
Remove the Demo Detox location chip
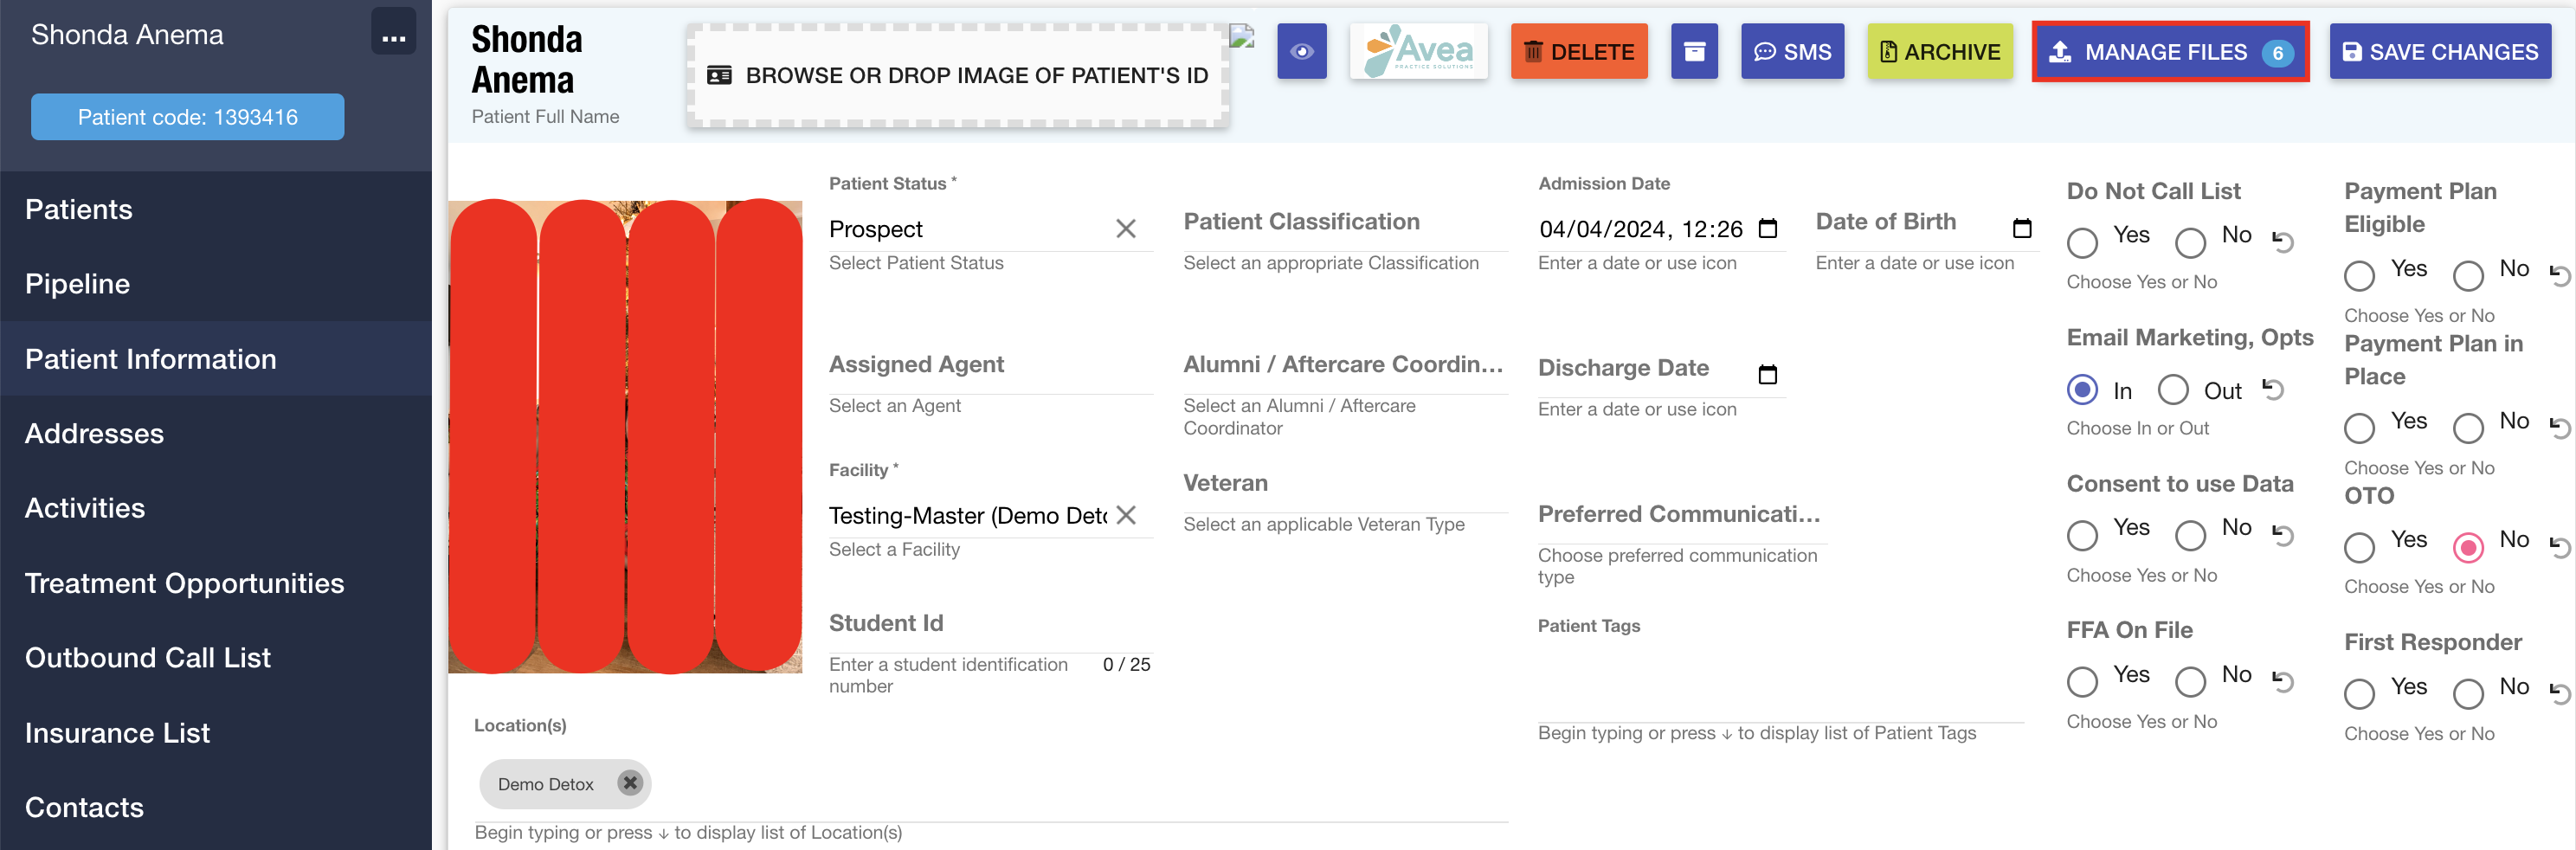(x=629, y=783)
